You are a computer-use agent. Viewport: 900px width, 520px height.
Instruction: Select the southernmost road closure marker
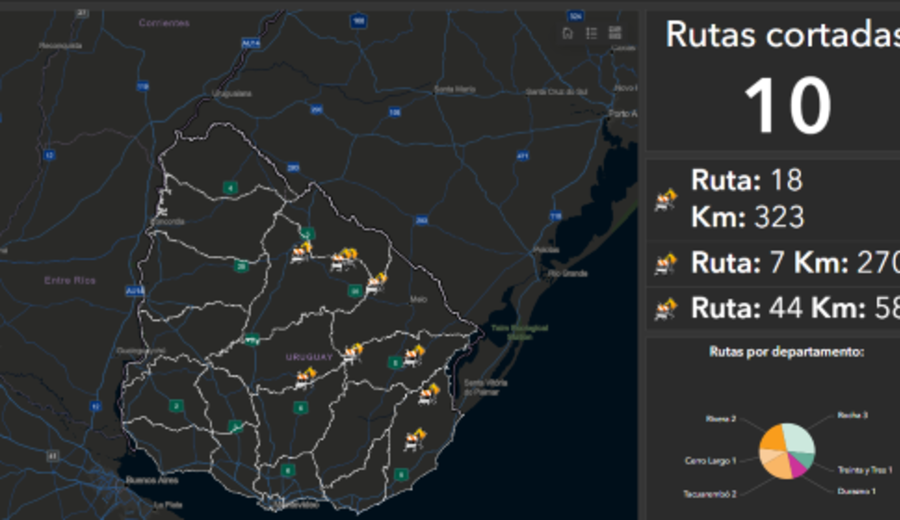coord(416,438)
